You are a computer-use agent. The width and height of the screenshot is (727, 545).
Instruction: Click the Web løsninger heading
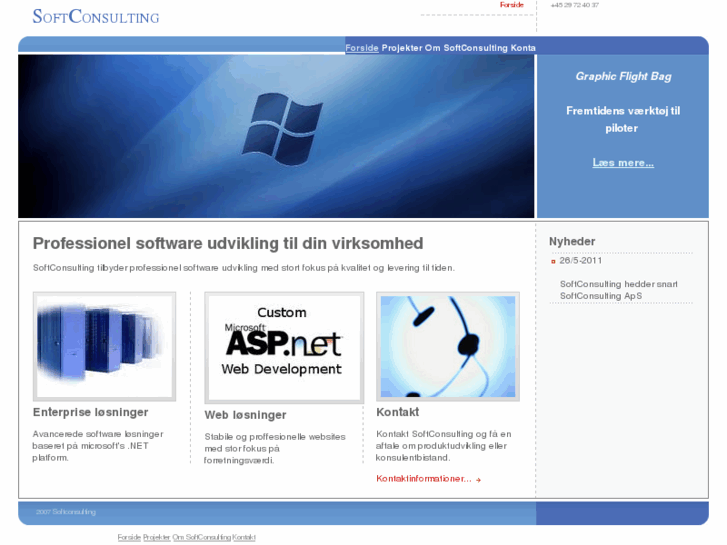pos(245,415)
